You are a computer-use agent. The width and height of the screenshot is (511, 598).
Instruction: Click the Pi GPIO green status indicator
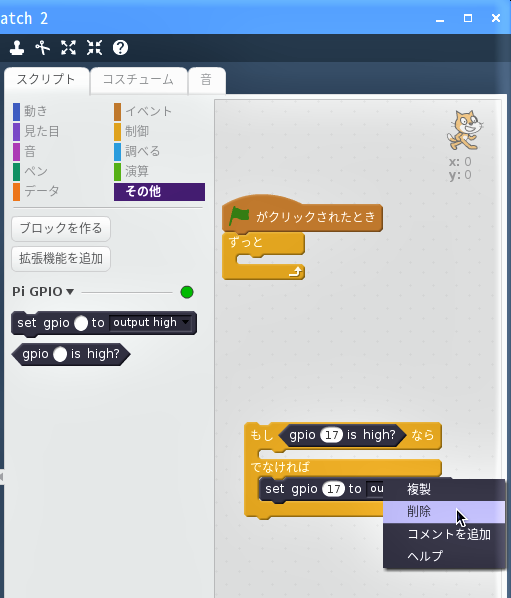pos(187,292)
